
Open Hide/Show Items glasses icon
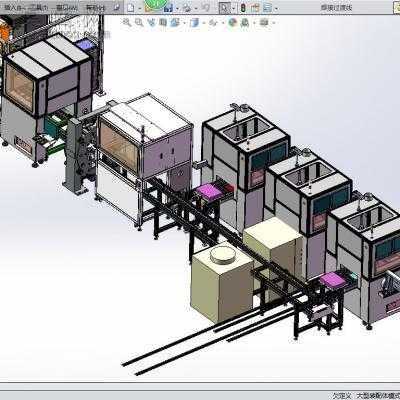213,22
